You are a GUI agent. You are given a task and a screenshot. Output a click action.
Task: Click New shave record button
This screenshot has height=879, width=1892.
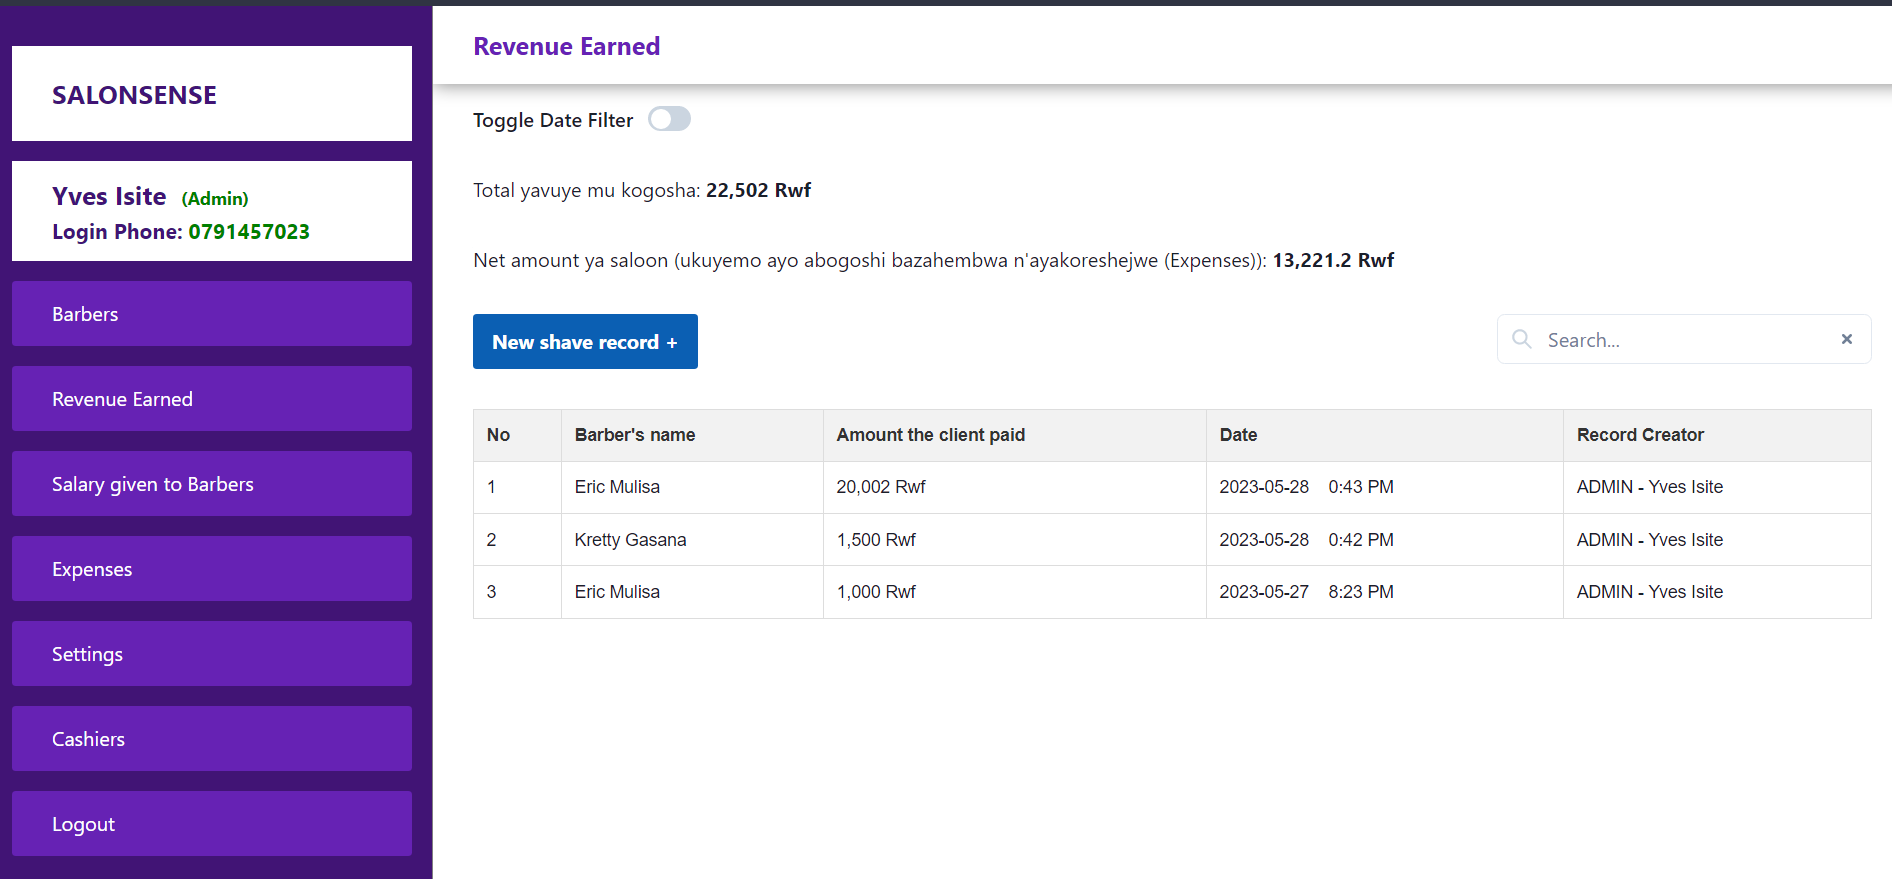[x=585, y=342]
